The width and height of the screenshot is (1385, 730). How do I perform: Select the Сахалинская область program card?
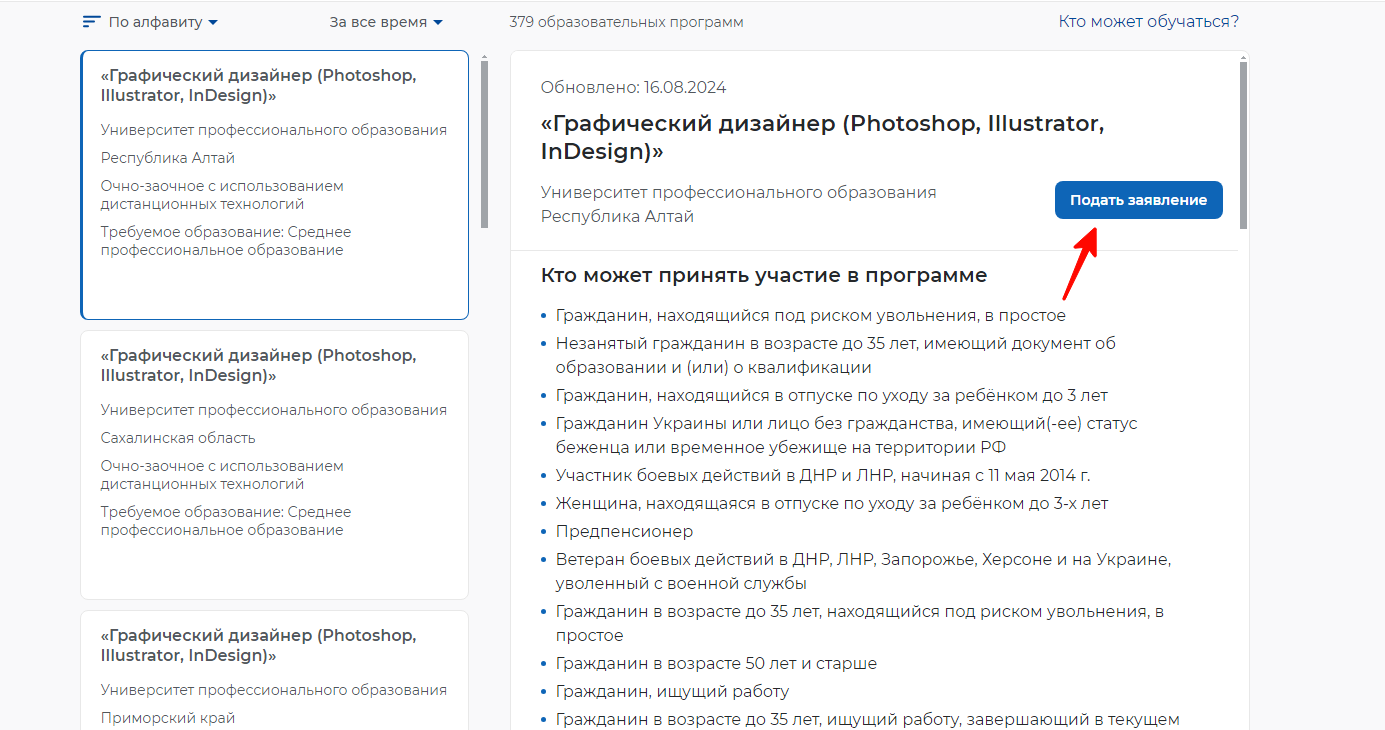click(x=274, y=465)
